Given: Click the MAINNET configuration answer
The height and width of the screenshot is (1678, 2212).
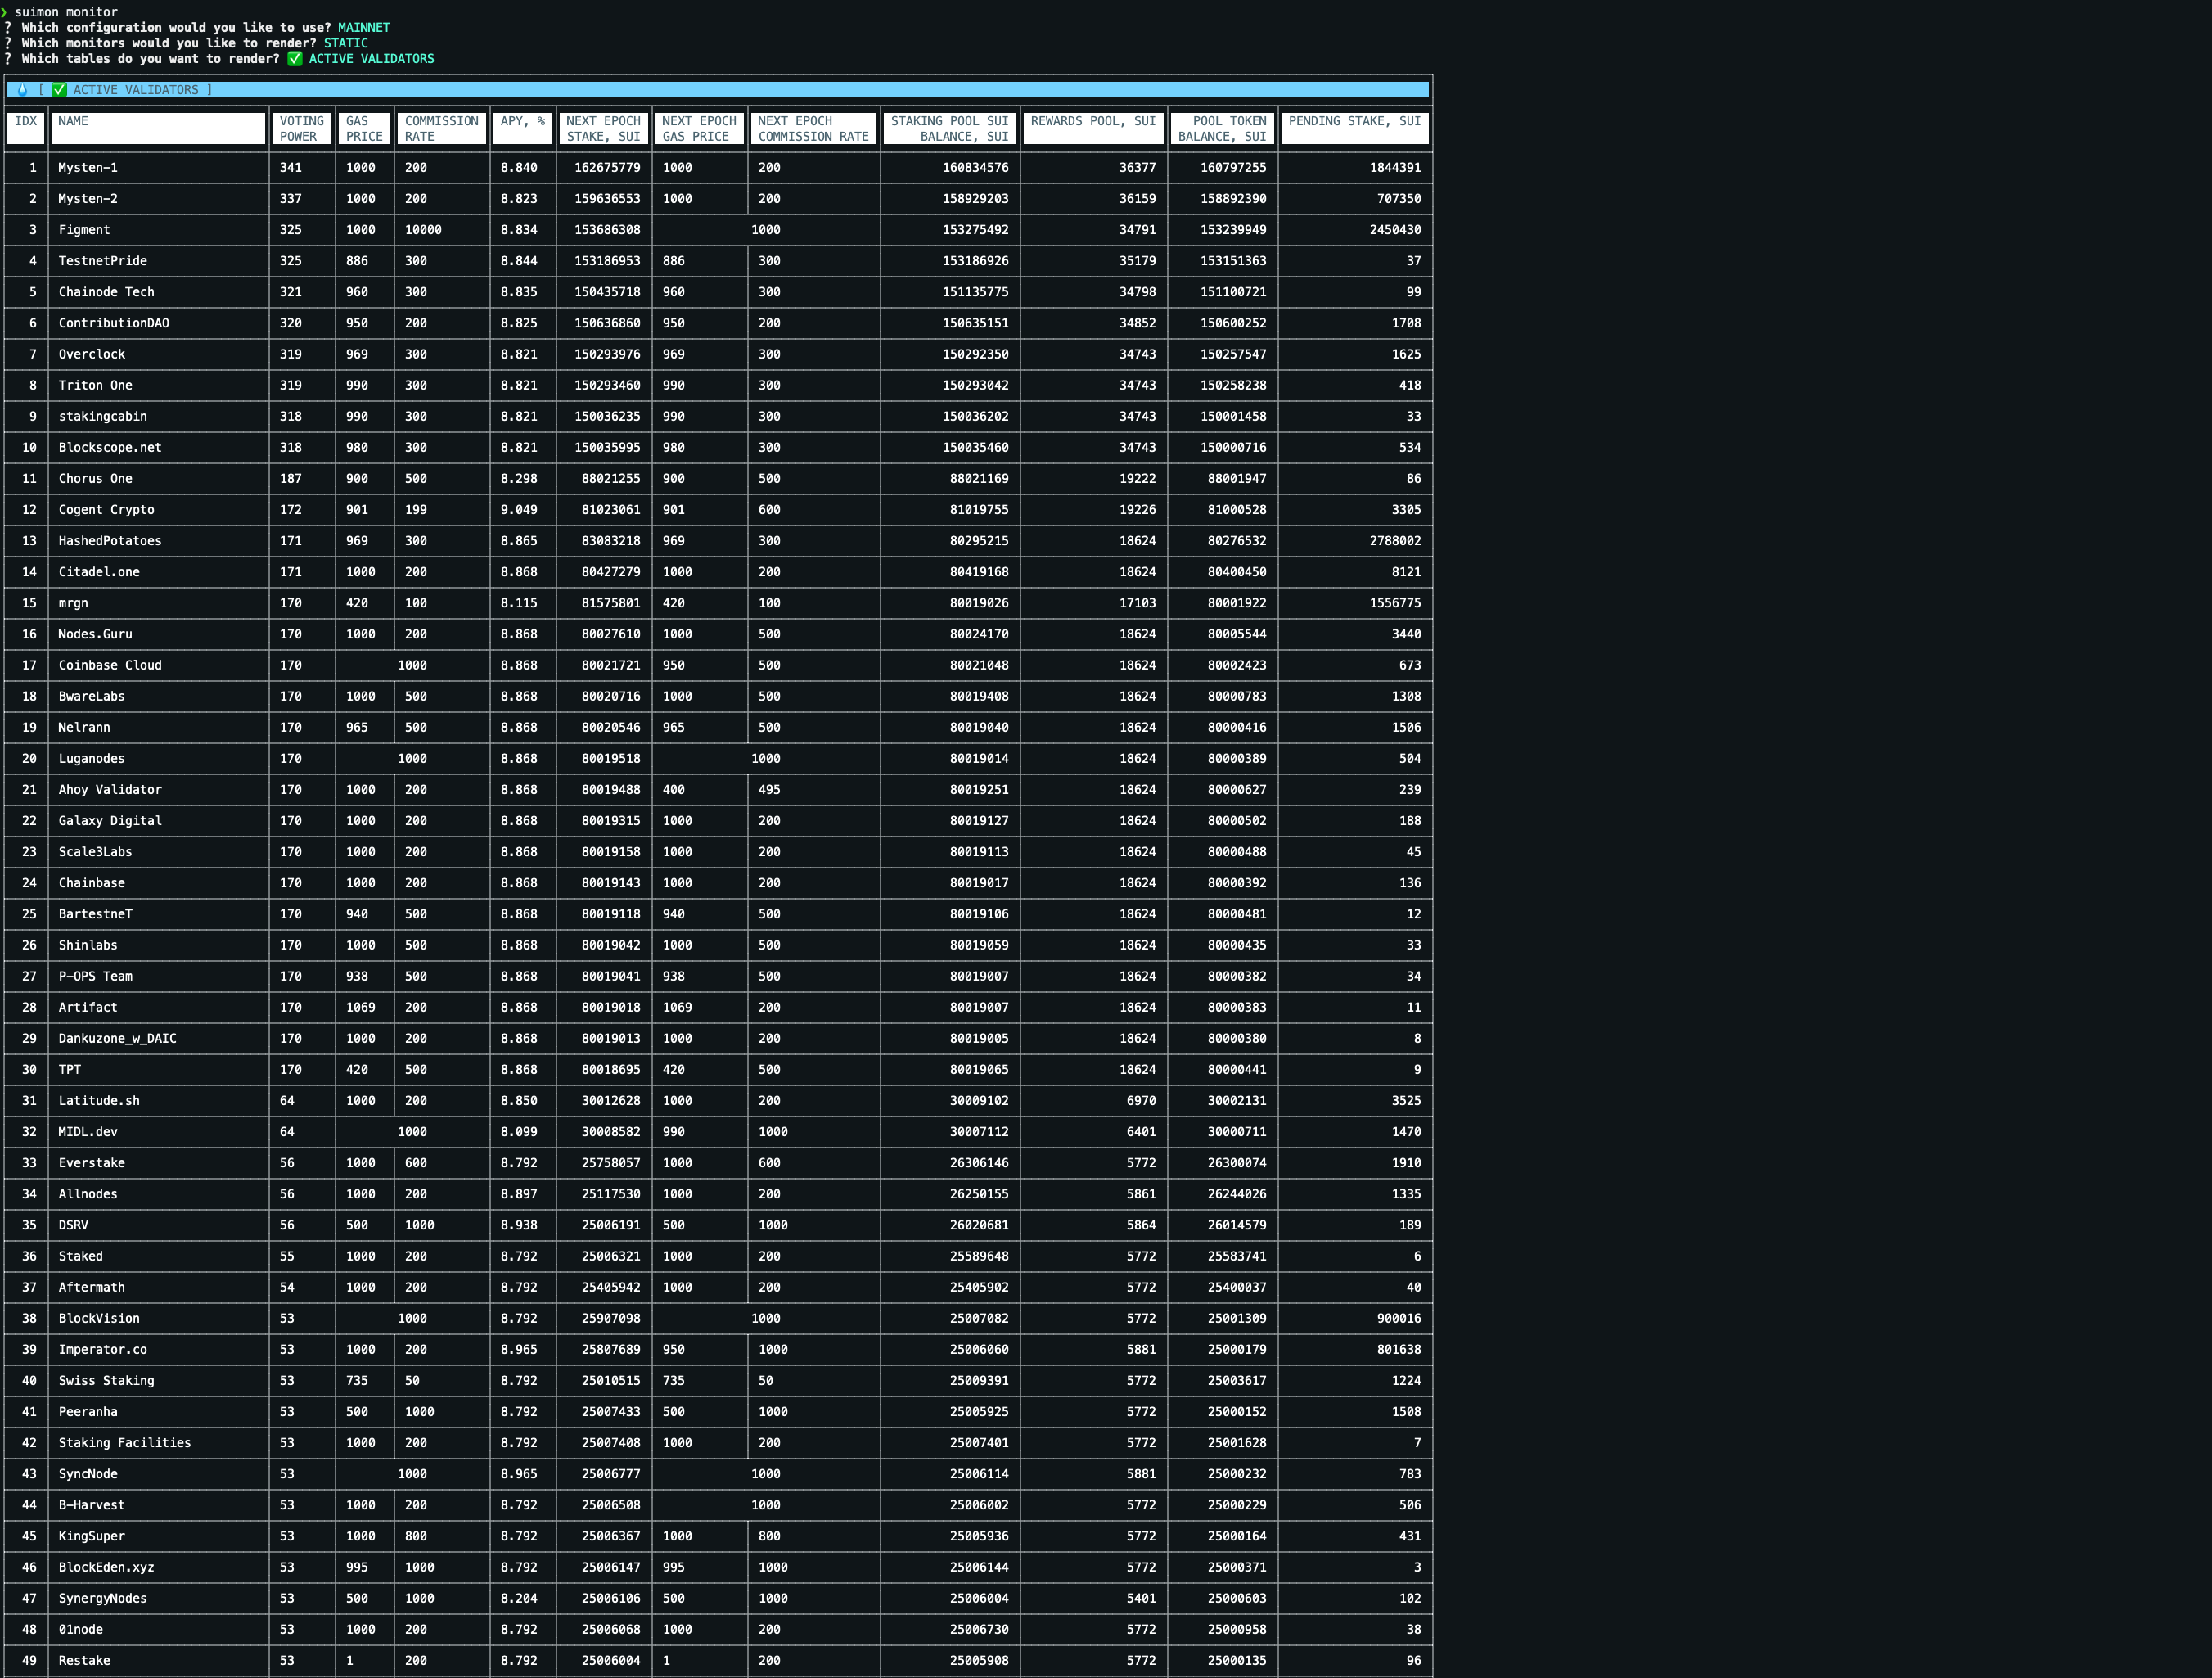Looking at the screenshot, I should (x=364, y=28).
